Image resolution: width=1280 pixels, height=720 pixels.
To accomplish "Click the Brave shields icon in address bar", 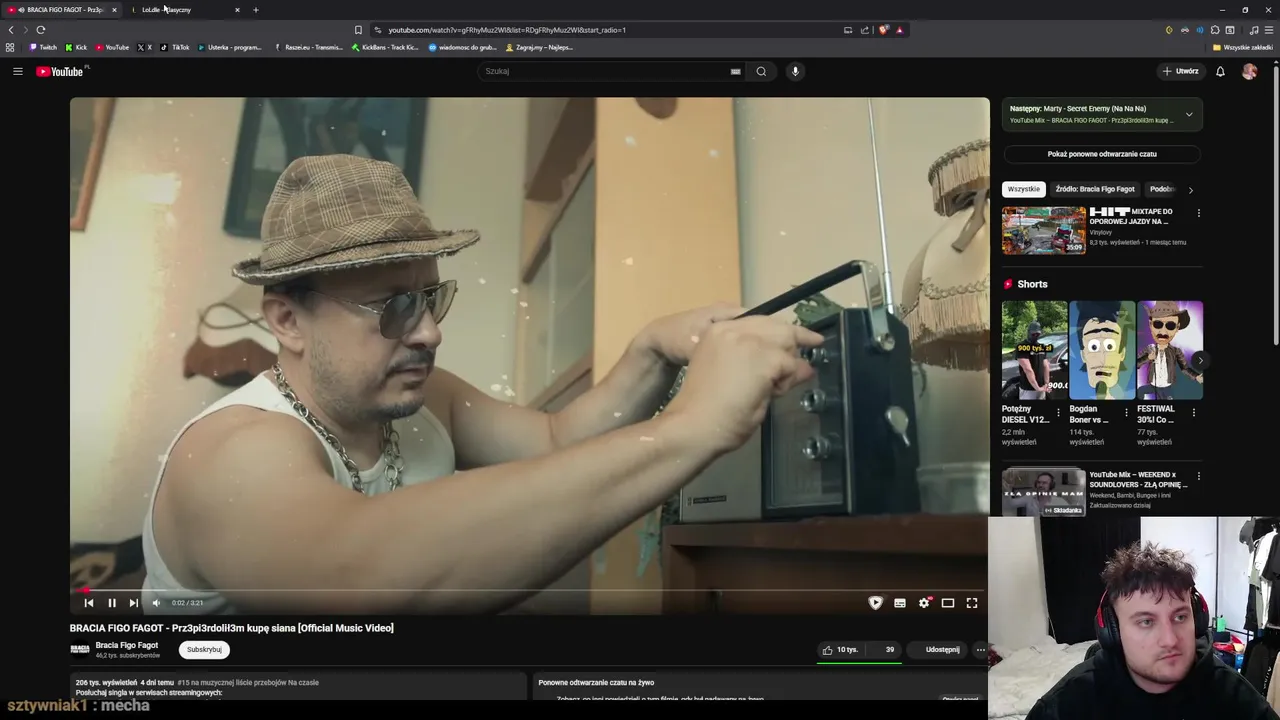I will click(x=883, y=30).
